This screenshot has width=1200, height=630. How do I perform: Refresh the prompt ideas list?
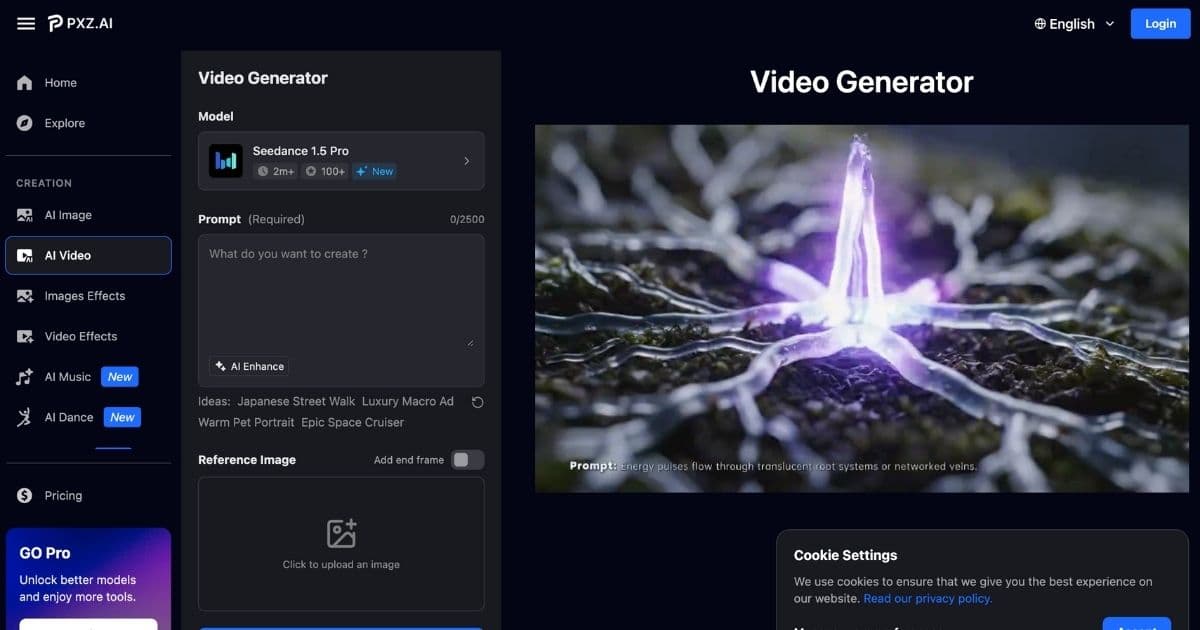pos(478,402)
